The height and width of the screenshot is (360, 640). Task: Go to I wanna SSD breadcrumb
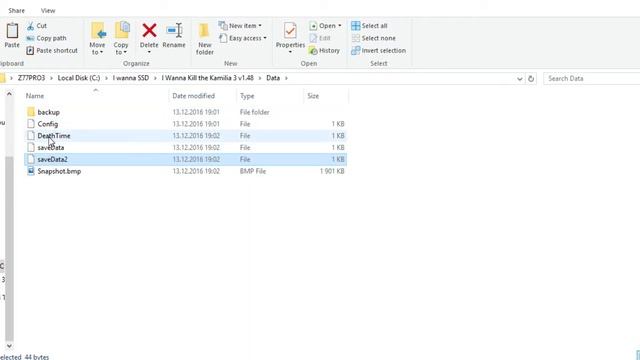[131, 78]
